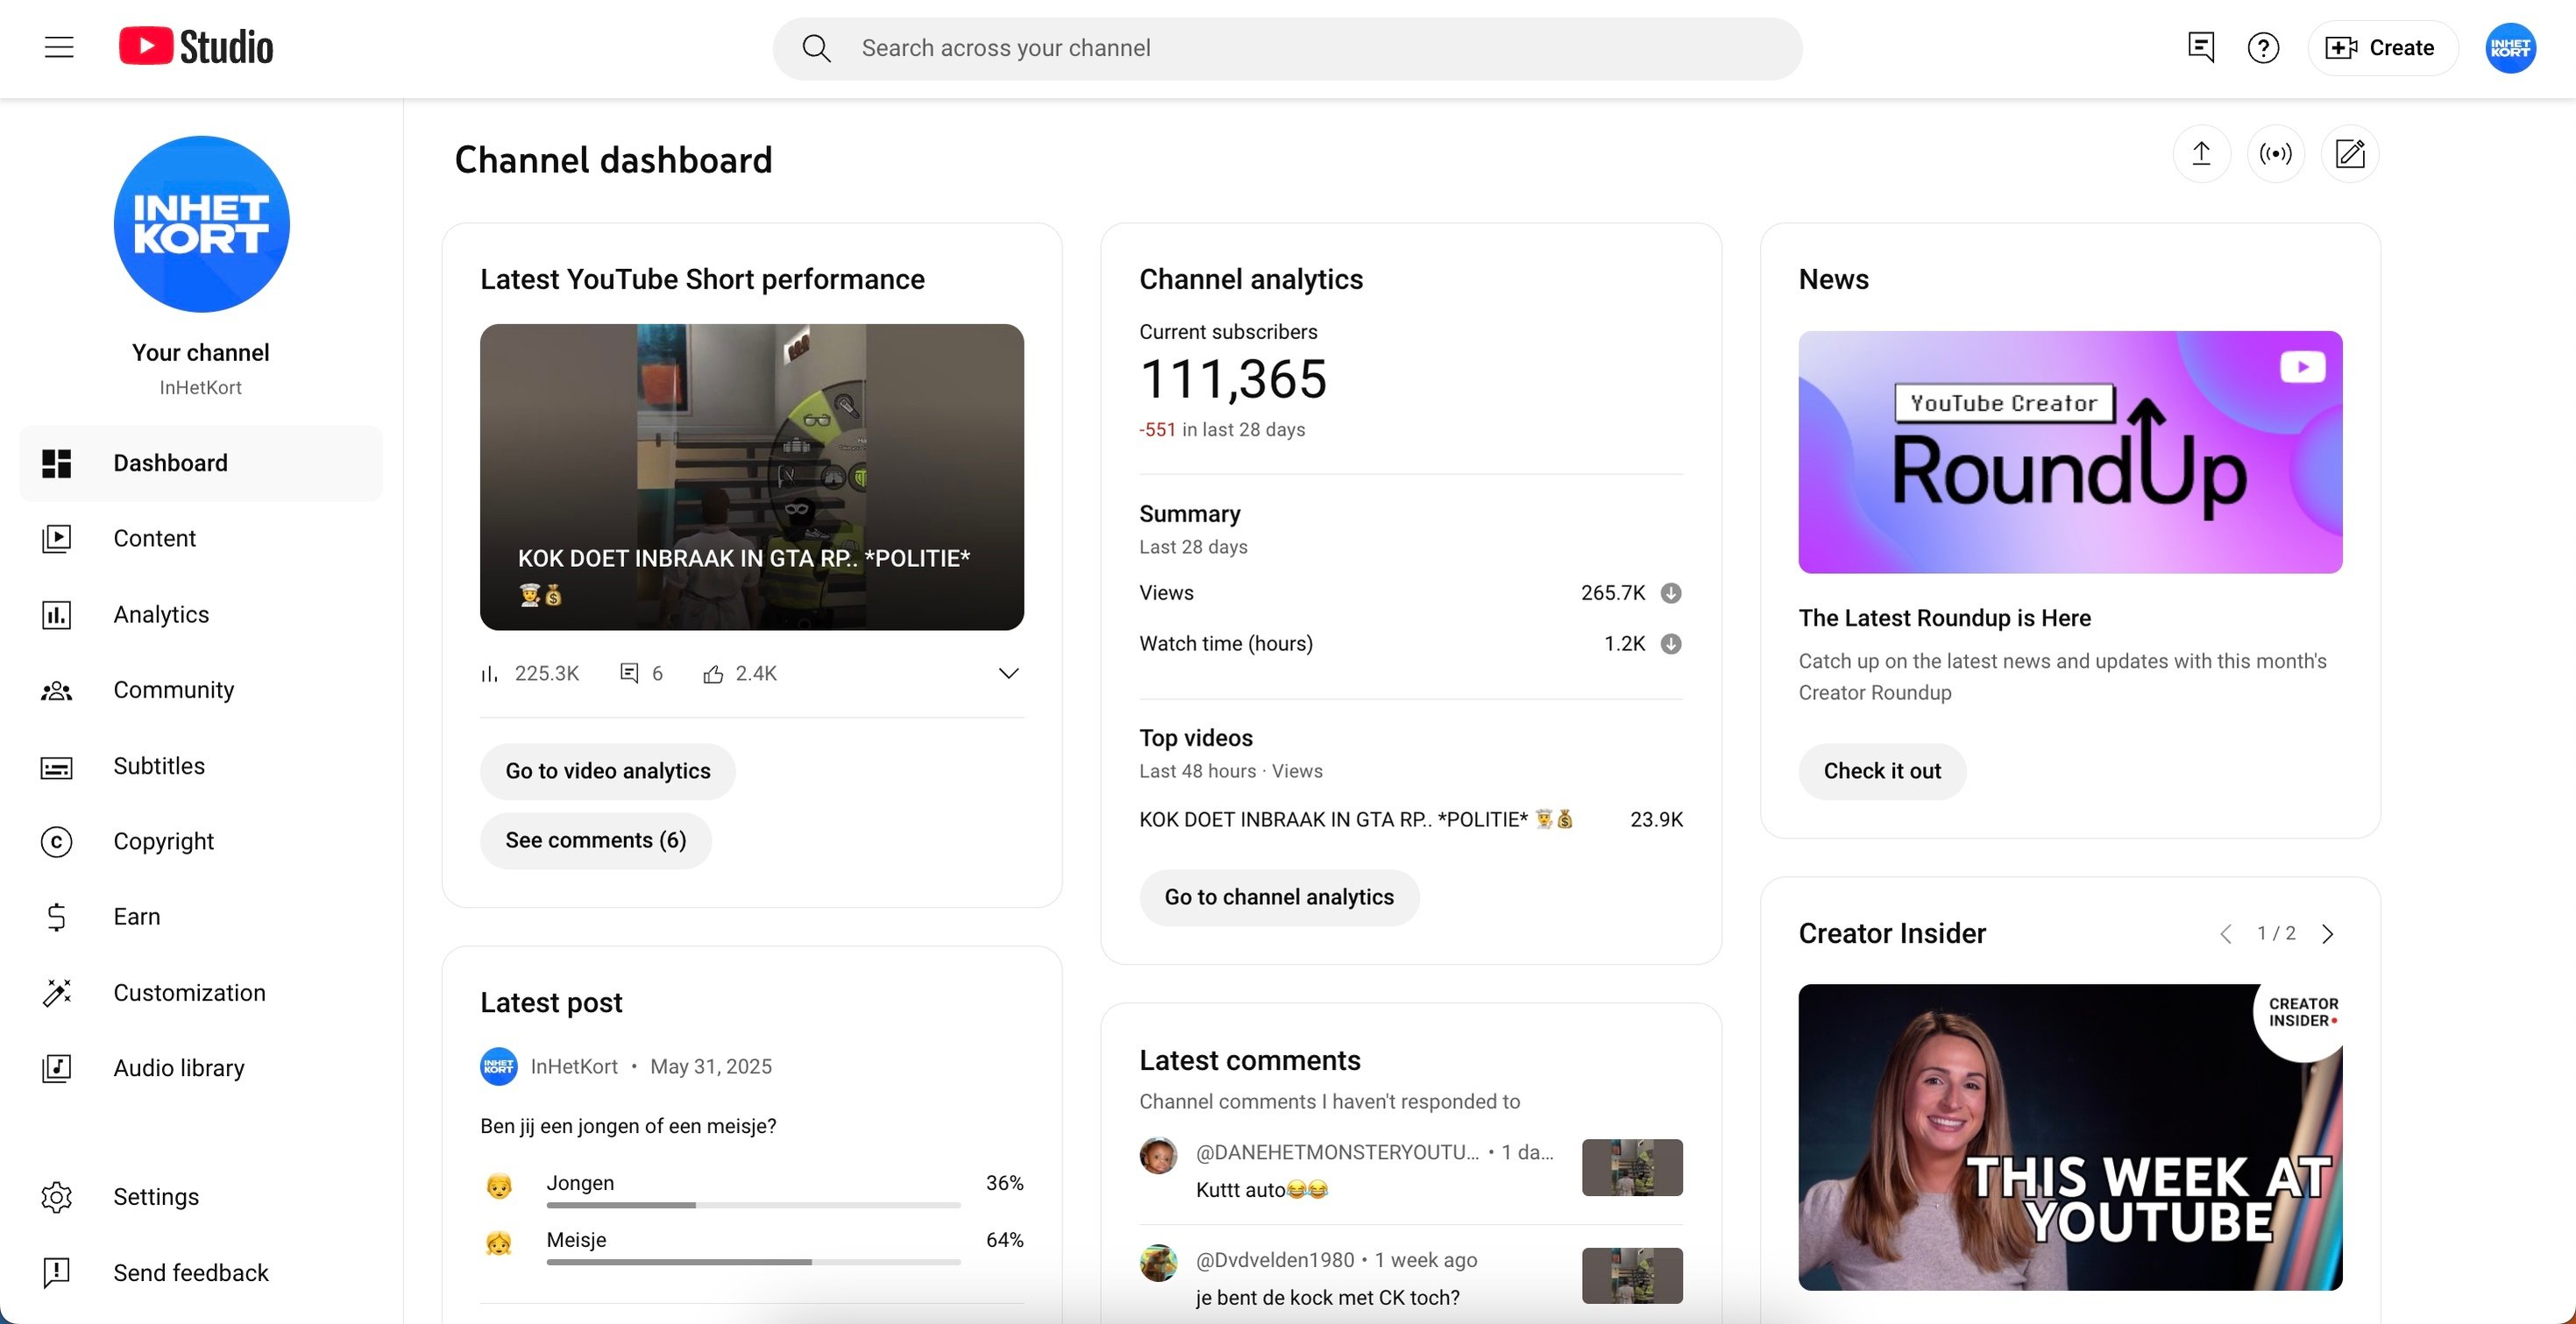Image resolution: width=2576 pixels, height=1324 pixels.
Task: Open the Creator RoundUp news image
Action: pos(2069,452)
